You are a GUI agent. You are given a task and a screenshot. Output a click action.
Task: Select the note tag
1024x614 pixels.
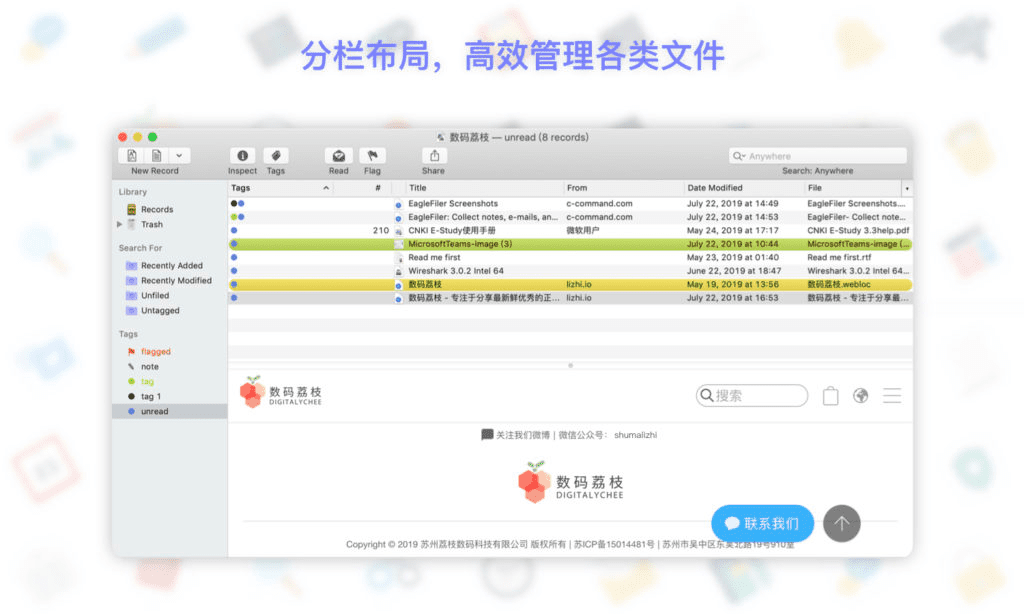tap(150, 366)
